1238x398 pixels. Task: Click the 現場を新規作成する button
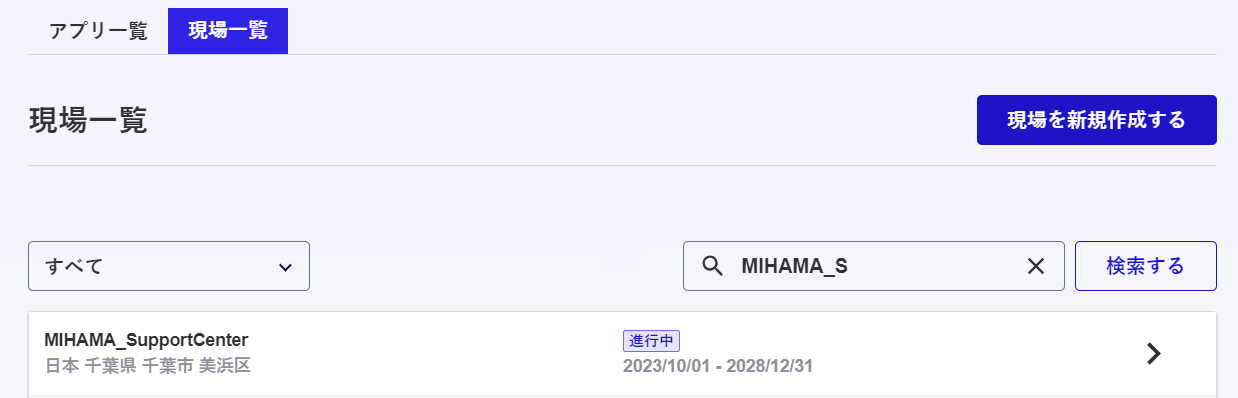(x=1097, y=120)
